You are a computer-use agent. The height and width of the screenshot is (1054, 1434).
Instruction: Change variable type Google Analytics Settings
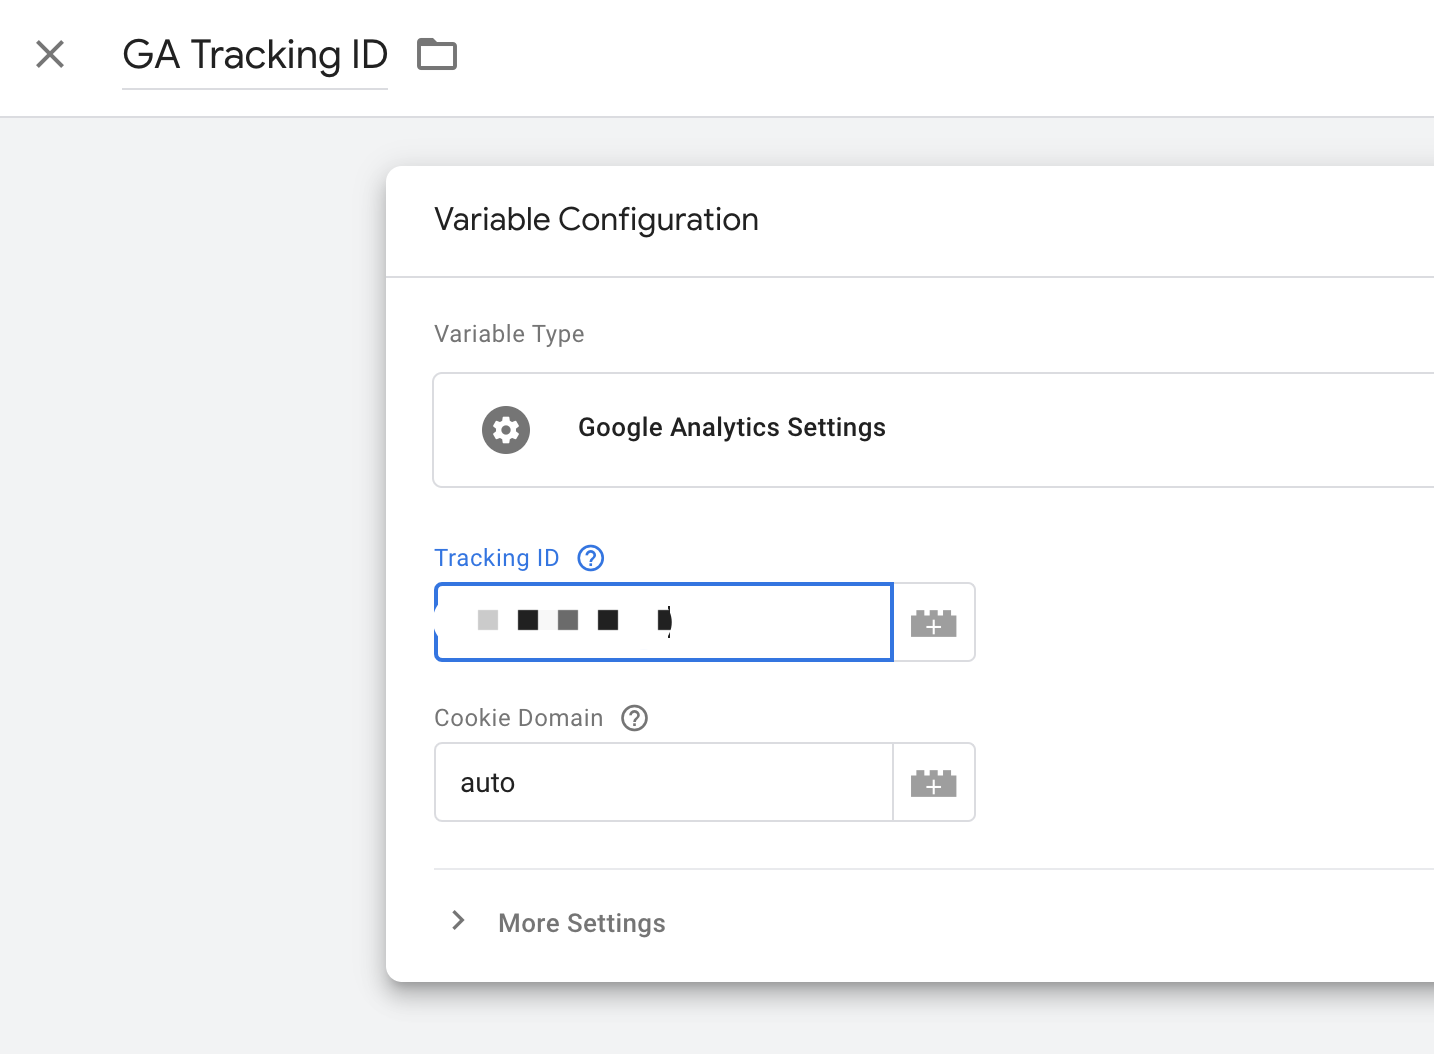point(933,430)
